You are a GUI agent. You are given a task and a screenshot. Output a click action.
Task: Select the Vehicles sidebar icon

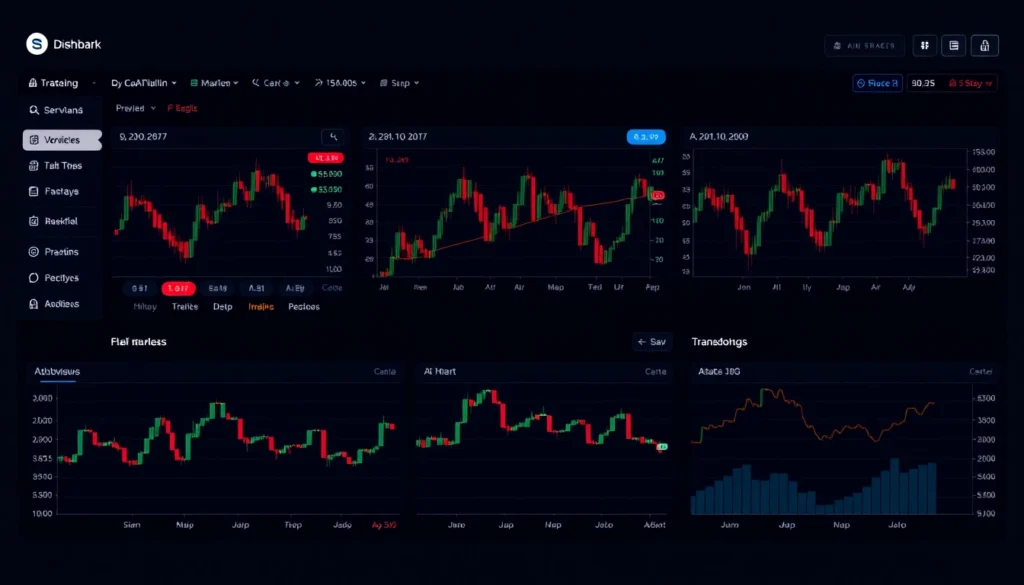click(x=62, y=140)
